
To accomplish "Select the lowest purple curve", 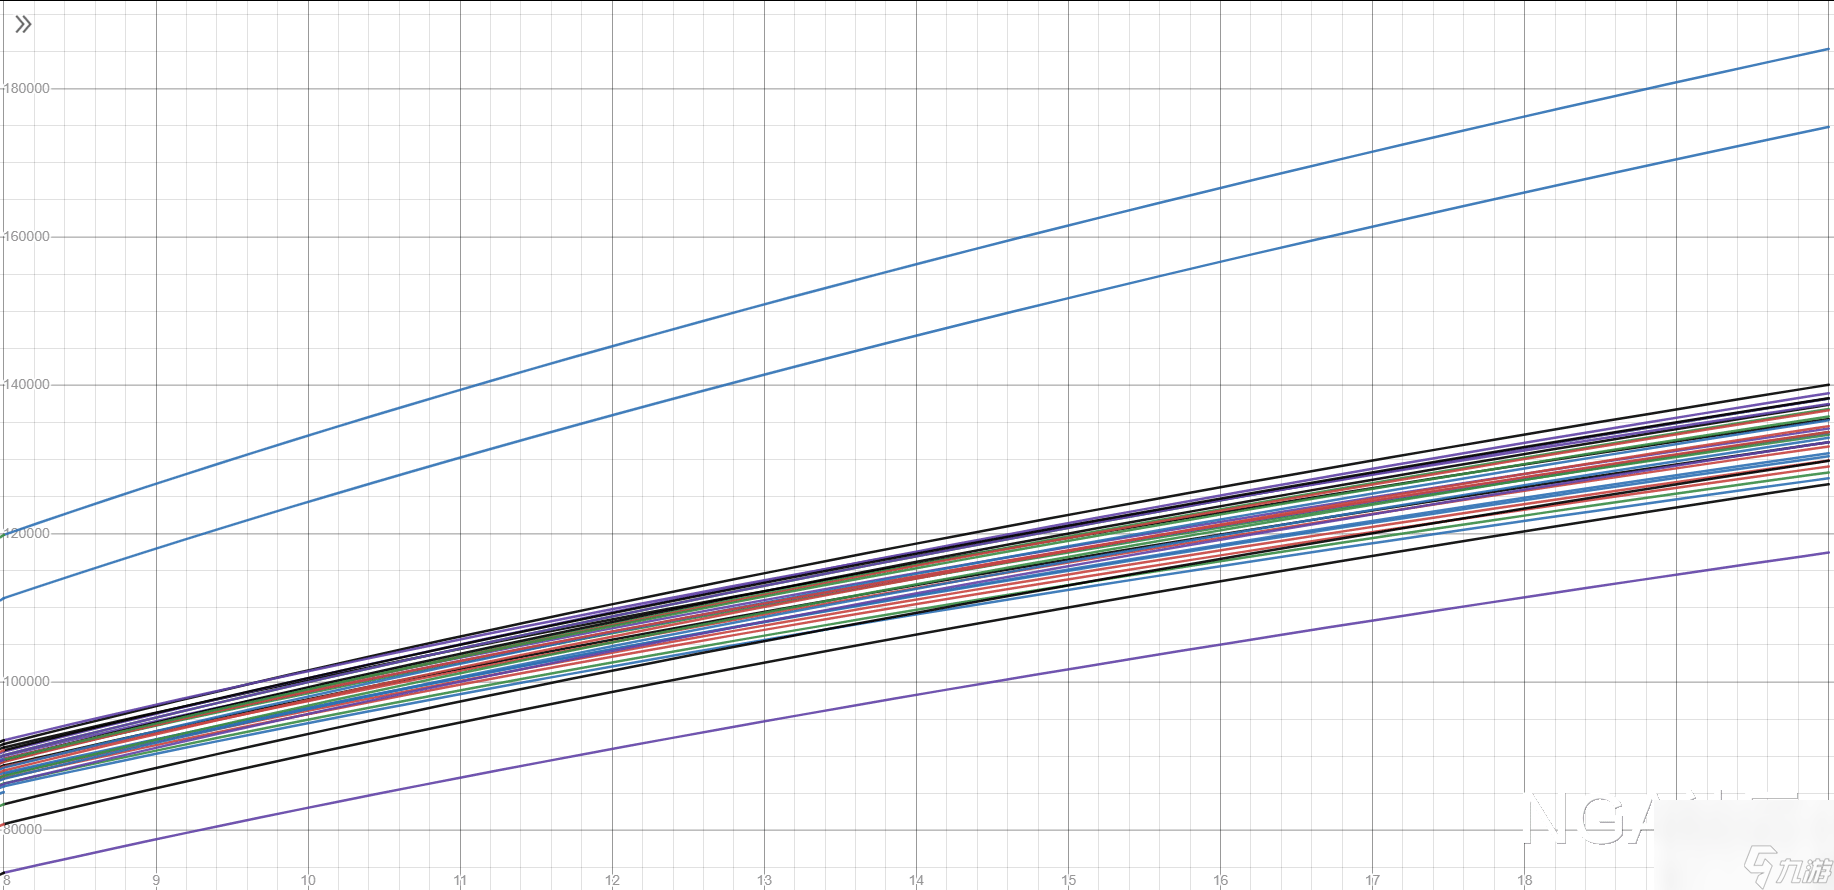I will point(916,695).
